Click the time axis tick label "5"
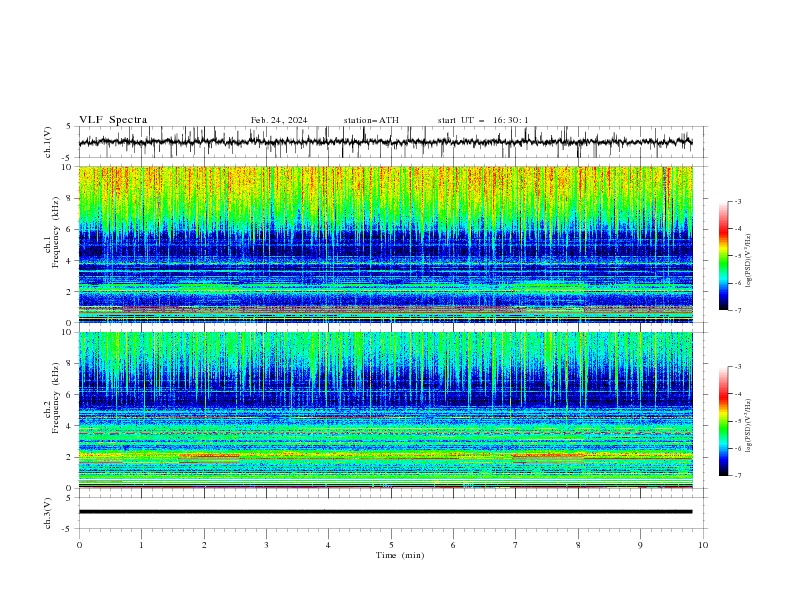792x612 pixels. (391, 545)
